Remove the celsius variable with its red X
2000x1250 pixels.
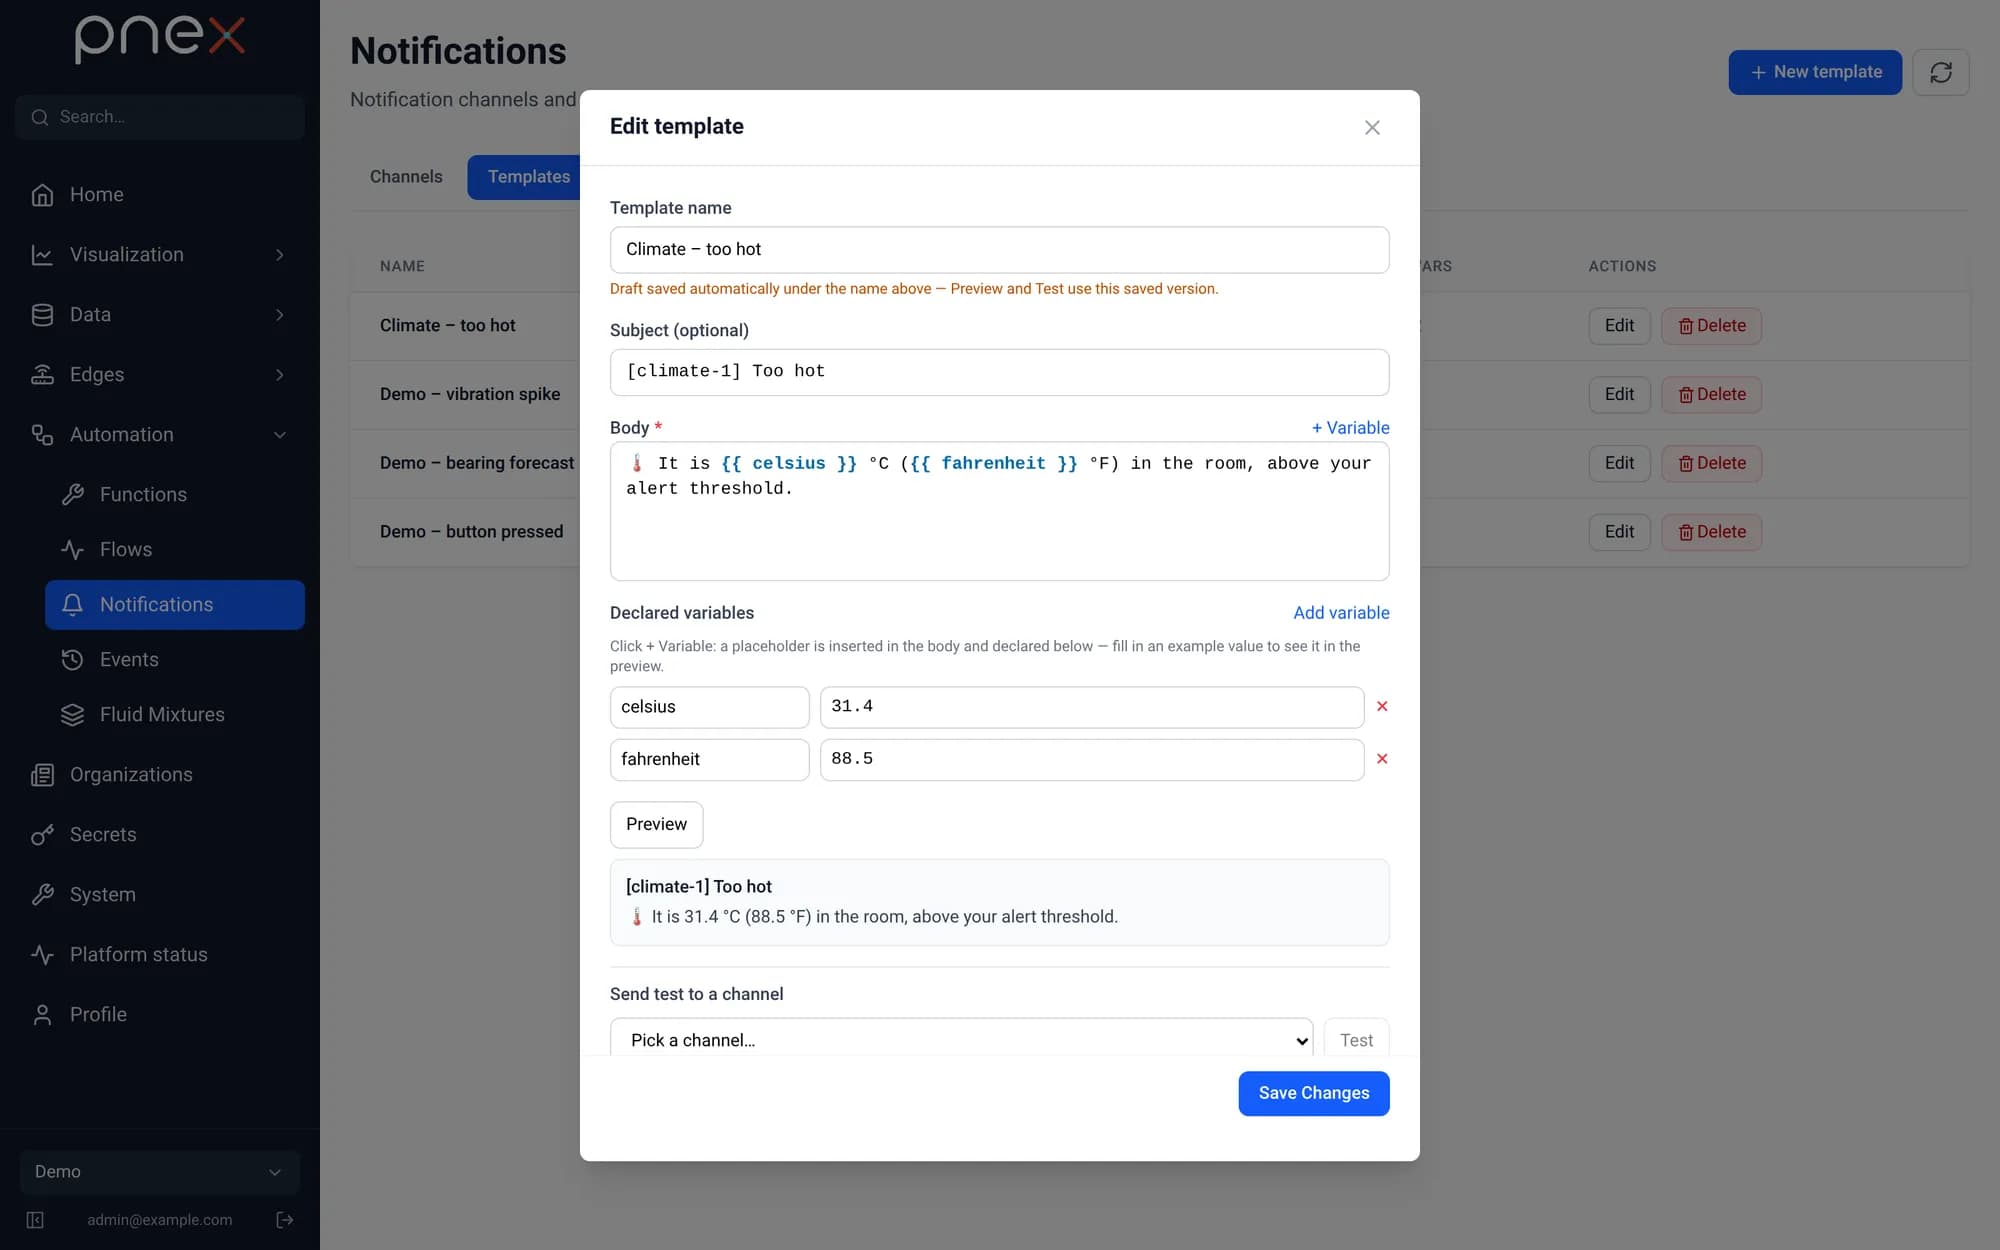pyautogui.click(x=1382, y=706)
